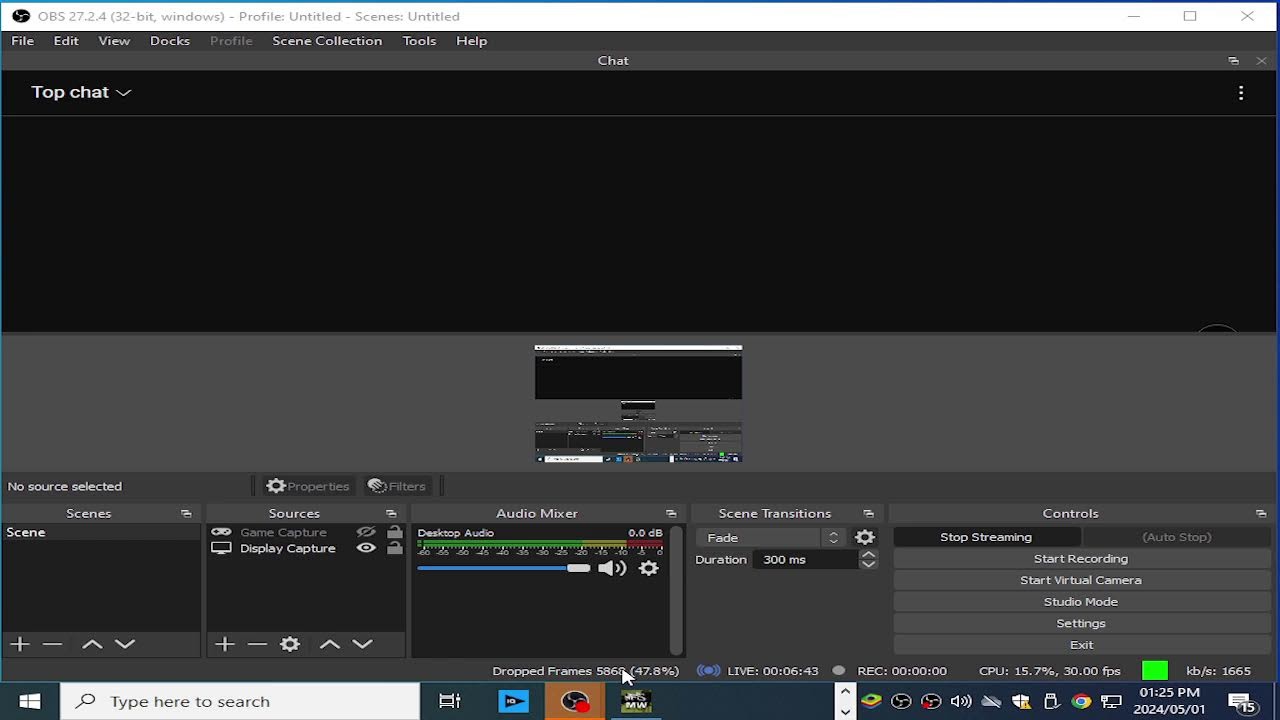Open the Scene Collection menu
Viewport: 1280px width, 720px height.
coord(327,41)
